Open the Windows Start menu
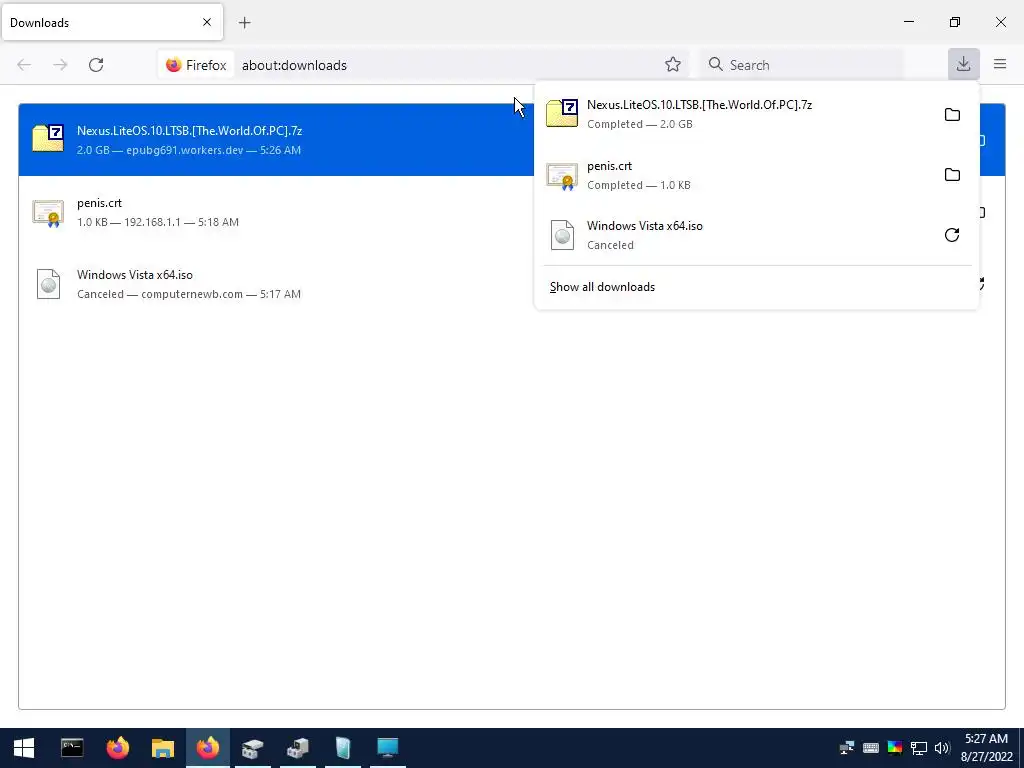 [x=24, y=748]
